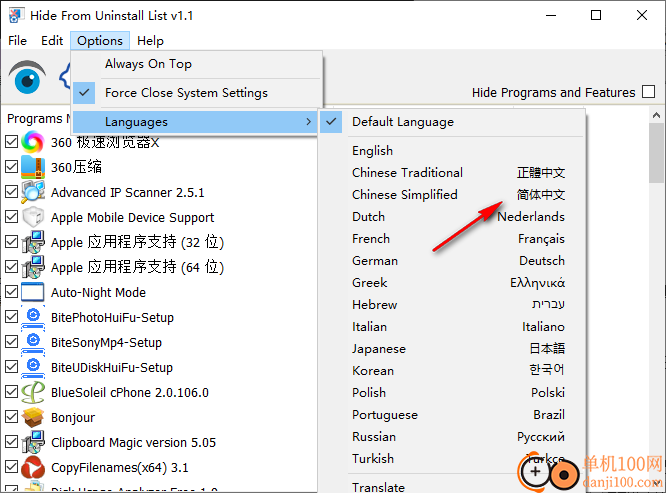Viewport: 666px width, 493px height.
Task: Switch language to Italian
Action: (x=452, y=327)
